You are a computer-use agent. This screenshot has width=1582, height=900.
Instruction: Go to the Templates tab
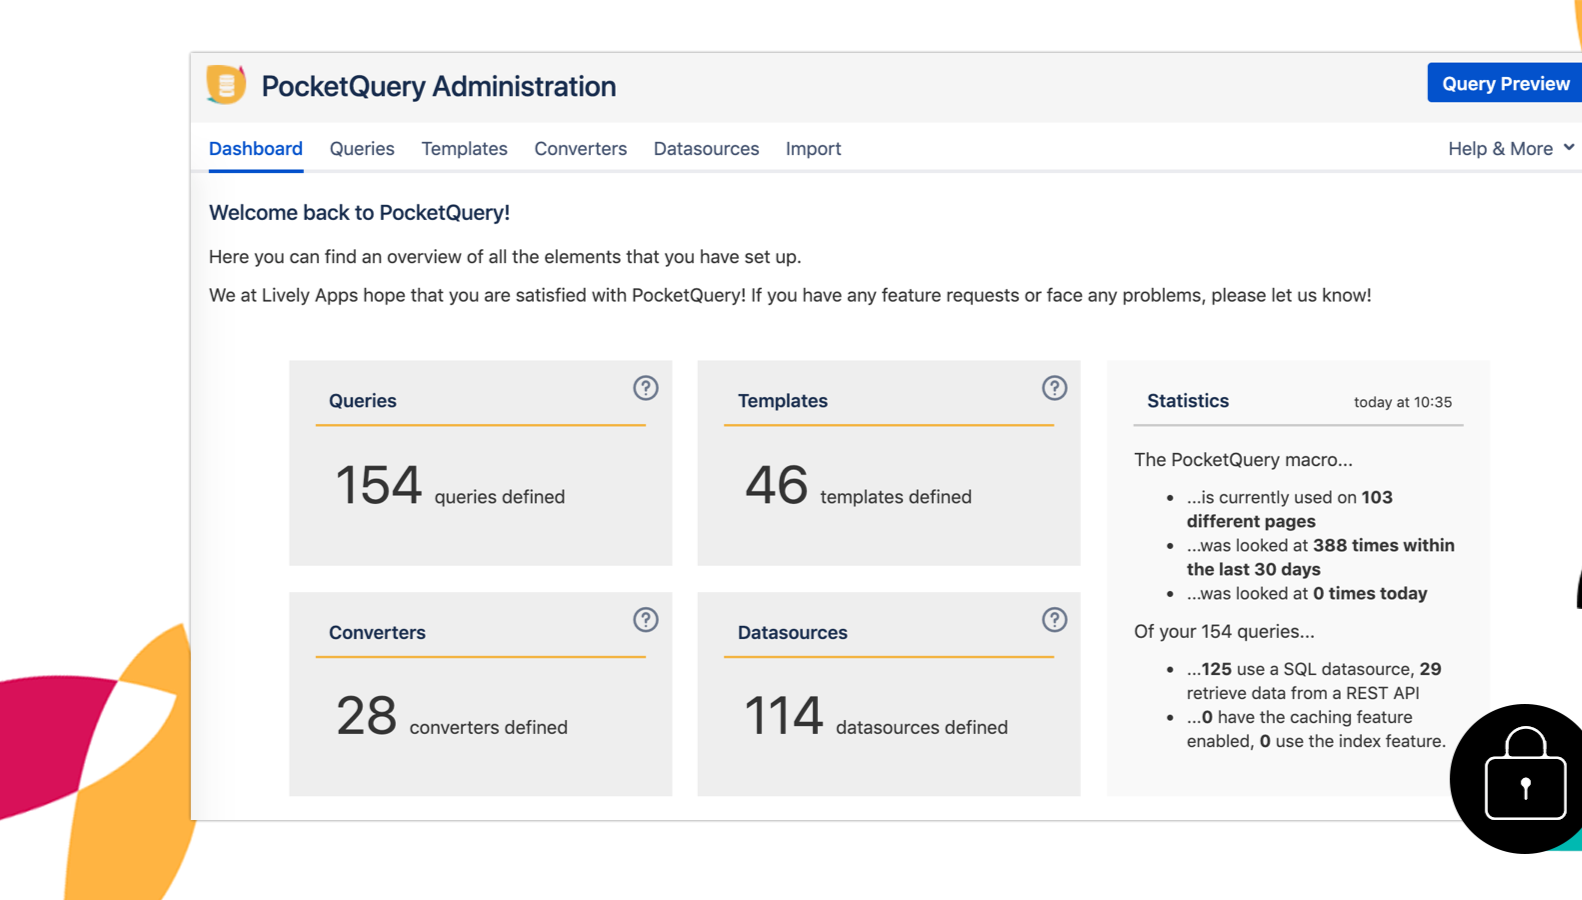tap(464, 149)
